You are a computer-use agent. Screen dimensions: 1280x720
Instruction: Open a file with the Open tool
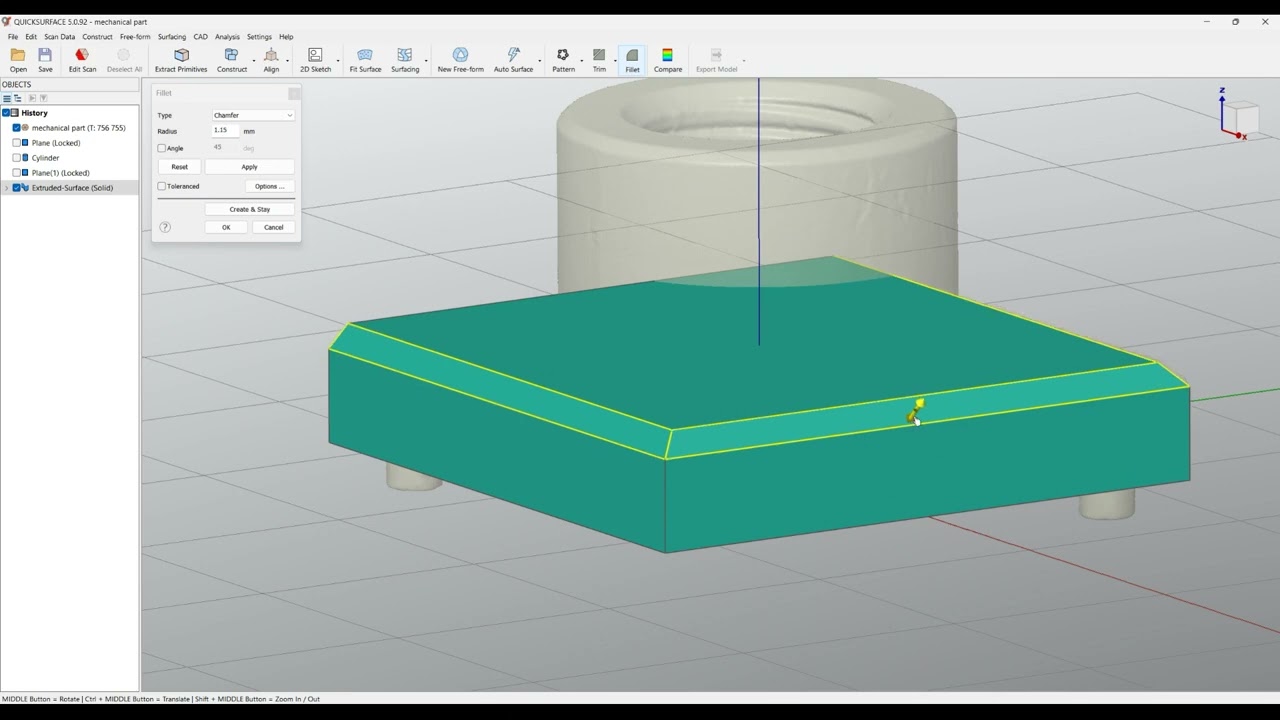pyautogui.click(x=18, y=60)
